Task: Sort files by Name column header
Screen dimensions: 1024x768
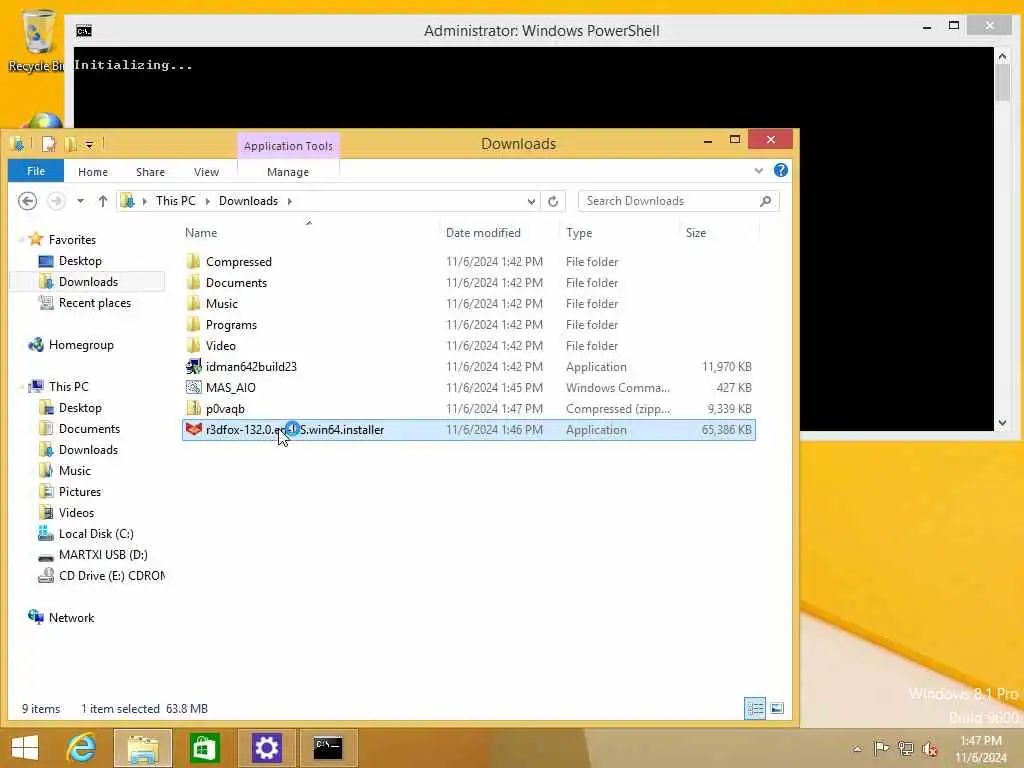Action: tap(310, 232)
